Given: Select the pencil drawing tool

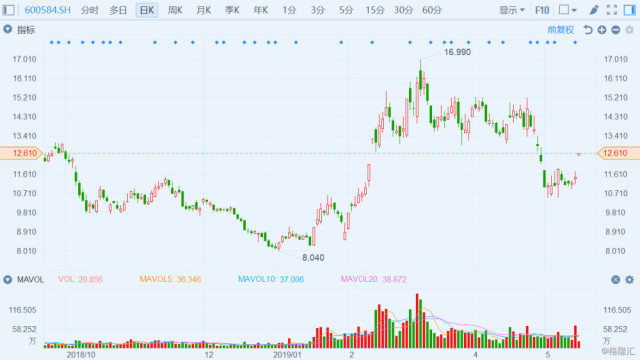Looking at the screenshot, I should [594, 10].
